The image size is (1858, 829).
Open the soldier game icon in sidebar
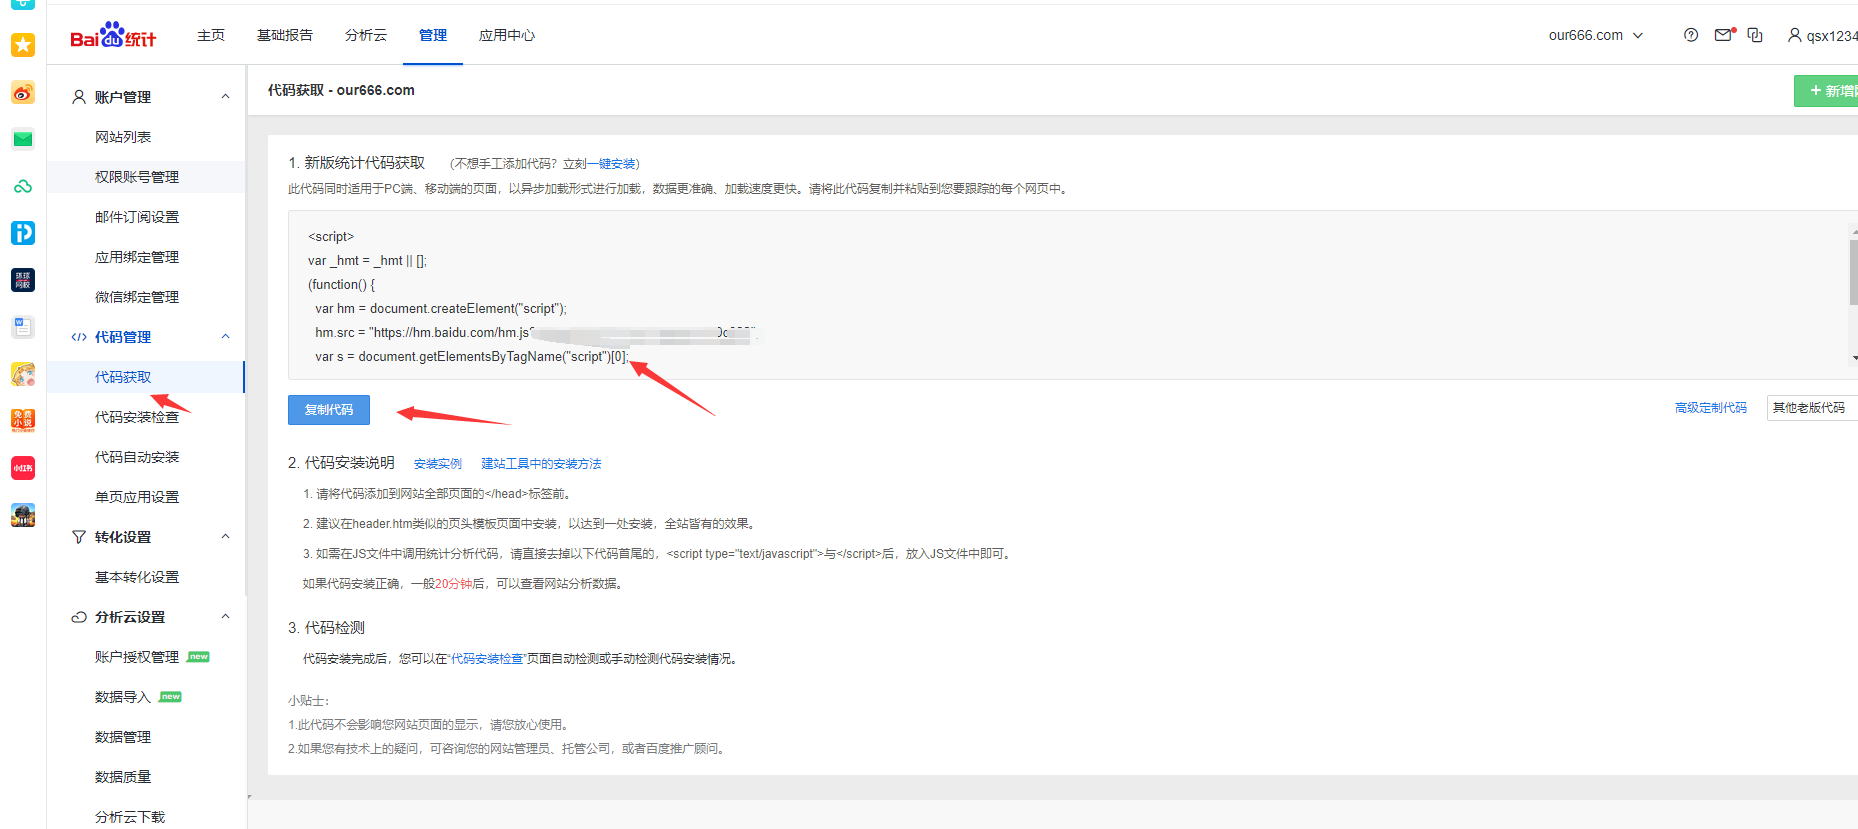coord(23,515)
